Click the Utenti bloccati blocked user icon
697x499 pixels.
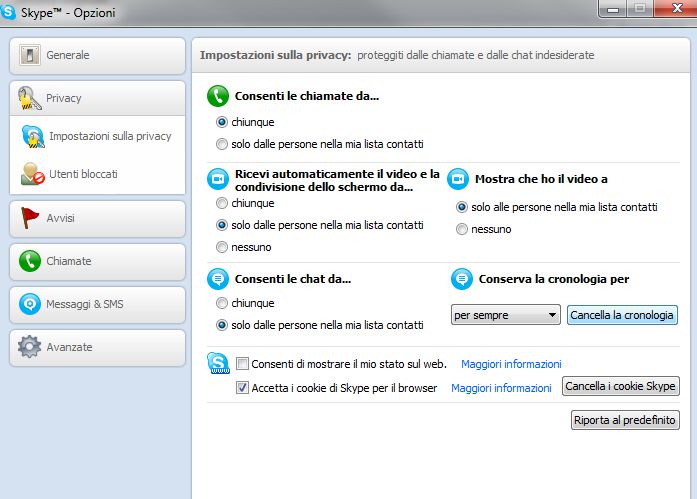tap(32, 174)
